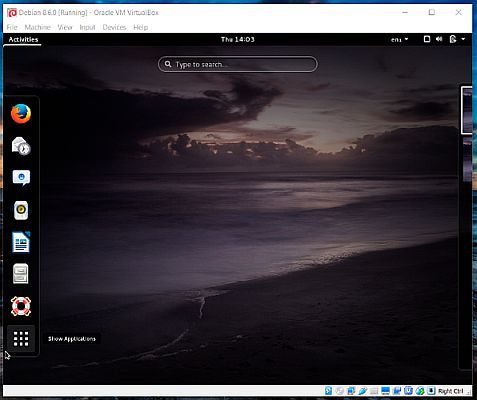Click the volume speaker icon in top bar
Screen dimensions: 477x400
(439, 39)
